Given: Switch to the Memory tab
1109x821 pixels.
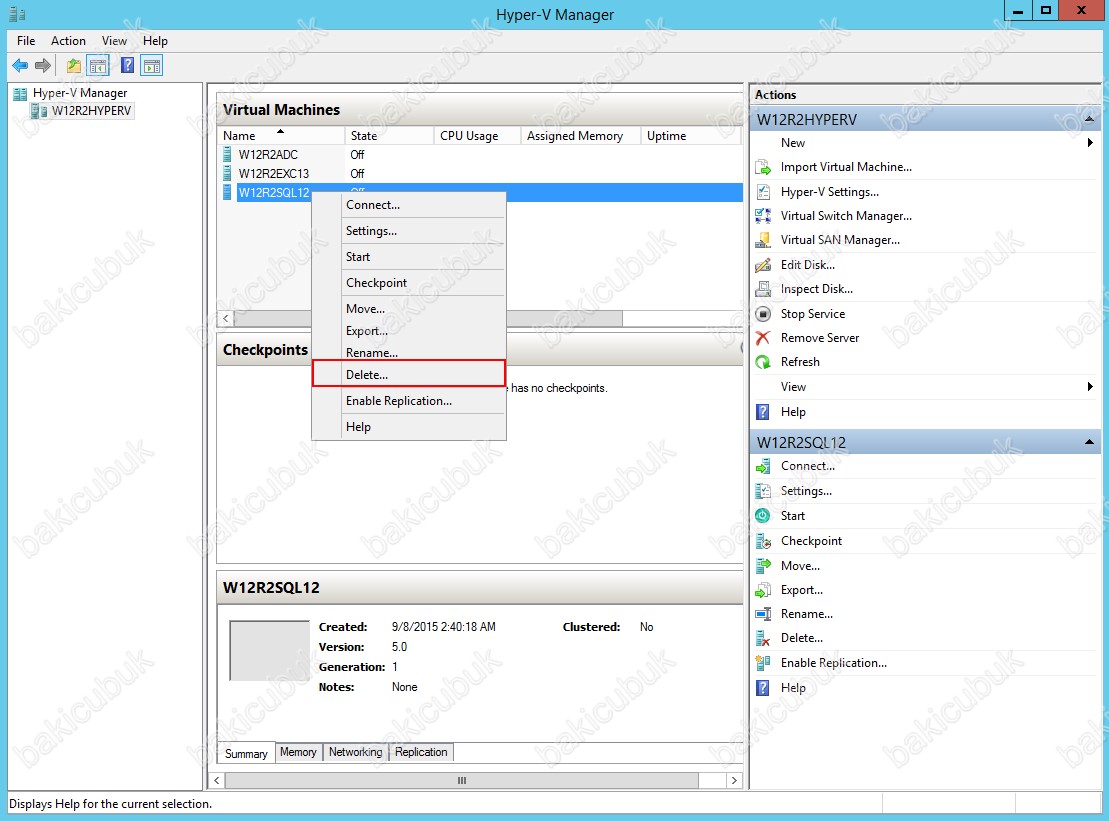Looking at the screenshot, I should (298, 752).
